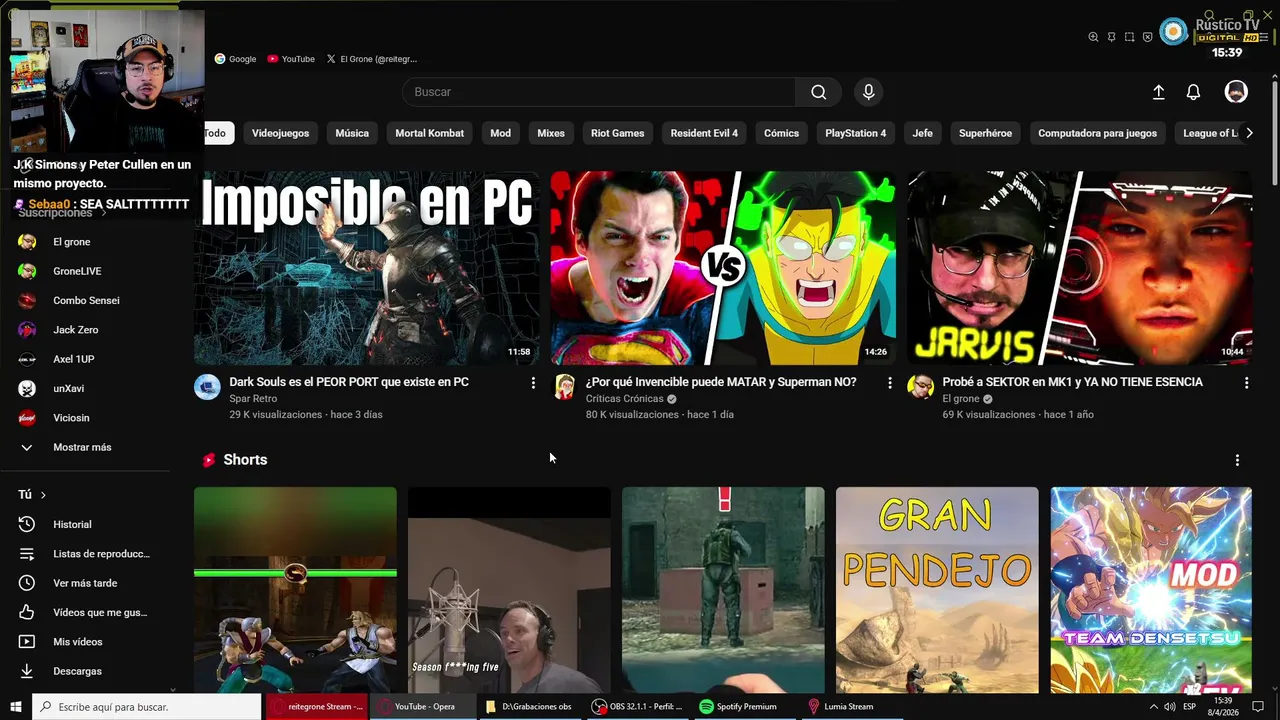Activate voice search microphone icon
The image size is (1280, 720).
(868, 92)
